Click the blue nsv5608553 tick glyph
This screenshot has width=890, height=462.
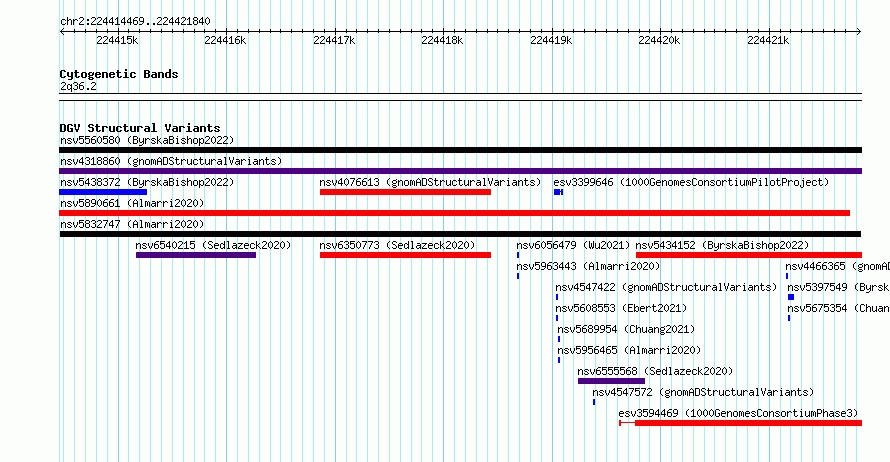pos(557,318)
